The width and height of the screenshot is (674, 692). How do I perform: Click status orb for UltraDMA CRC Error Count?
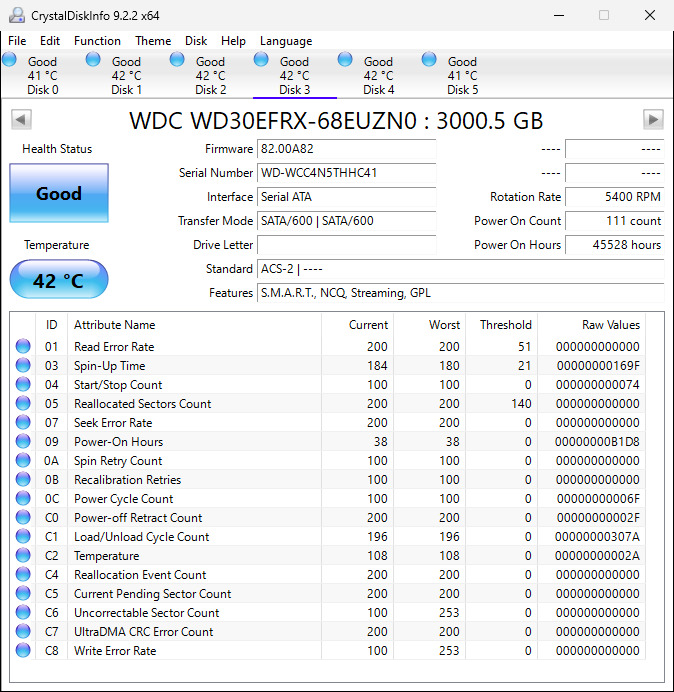click(x=23, y=631)
